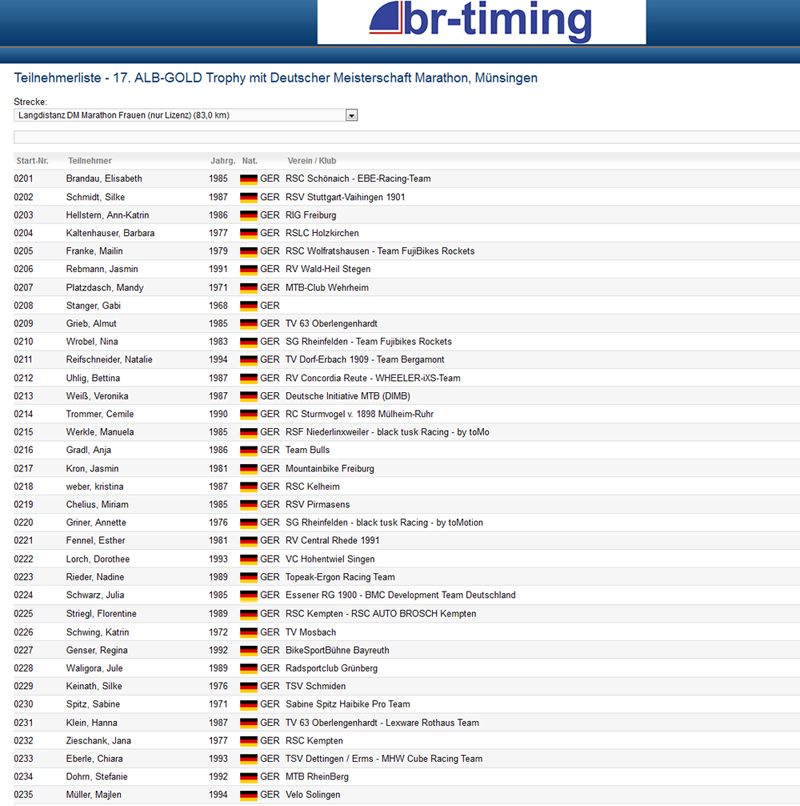Click the club BikeSportBühne Bayreuth
Screen dimensions: 800x806
click(x=337, y=651)
